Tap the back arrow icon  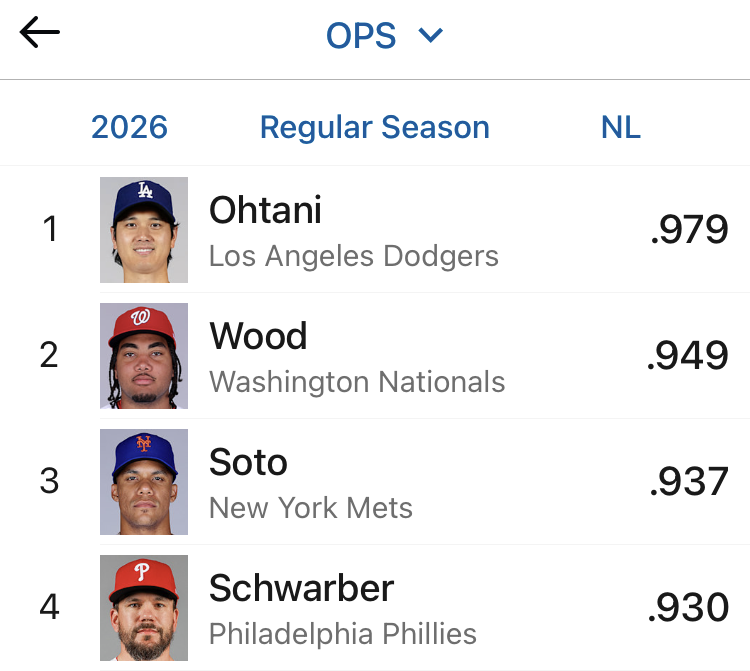pos(40,32)
